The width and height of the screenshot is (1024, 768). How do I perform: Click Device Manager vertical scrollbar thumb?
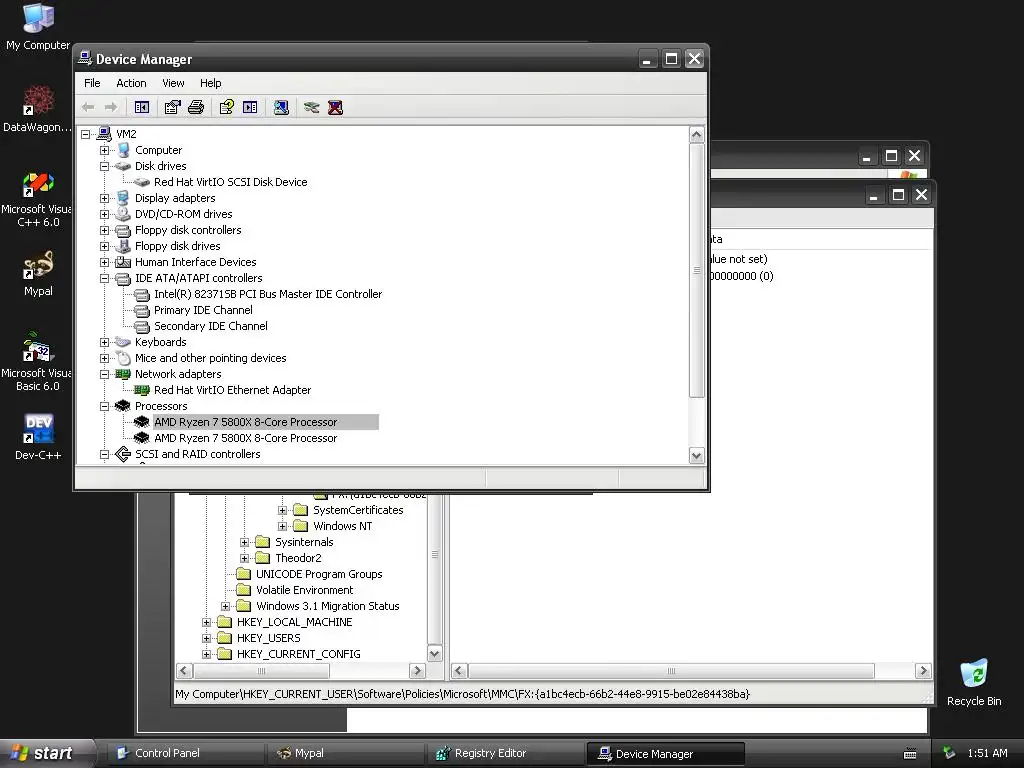click(697, 270)
